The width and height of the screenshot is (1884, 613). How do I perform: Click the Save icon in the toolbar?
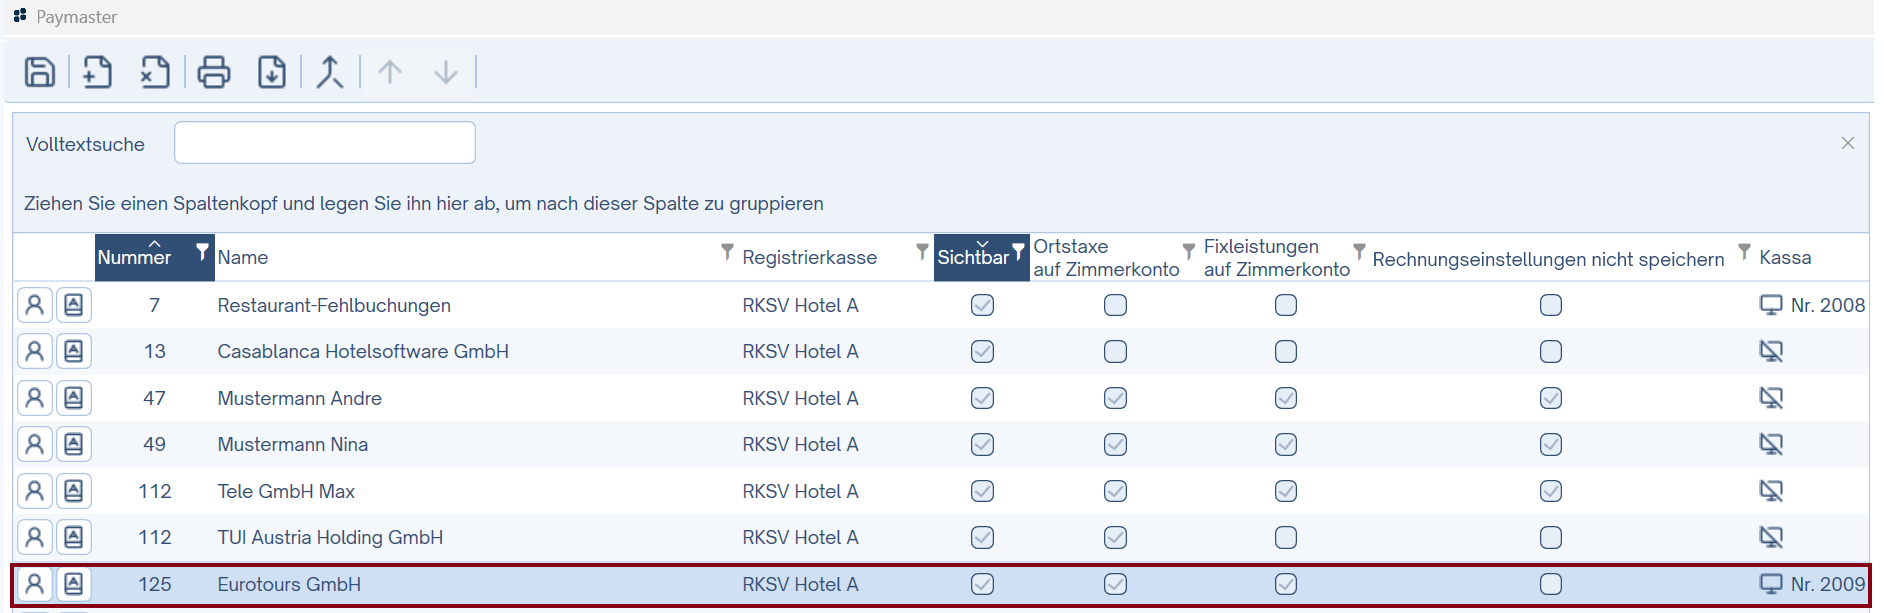40,72
